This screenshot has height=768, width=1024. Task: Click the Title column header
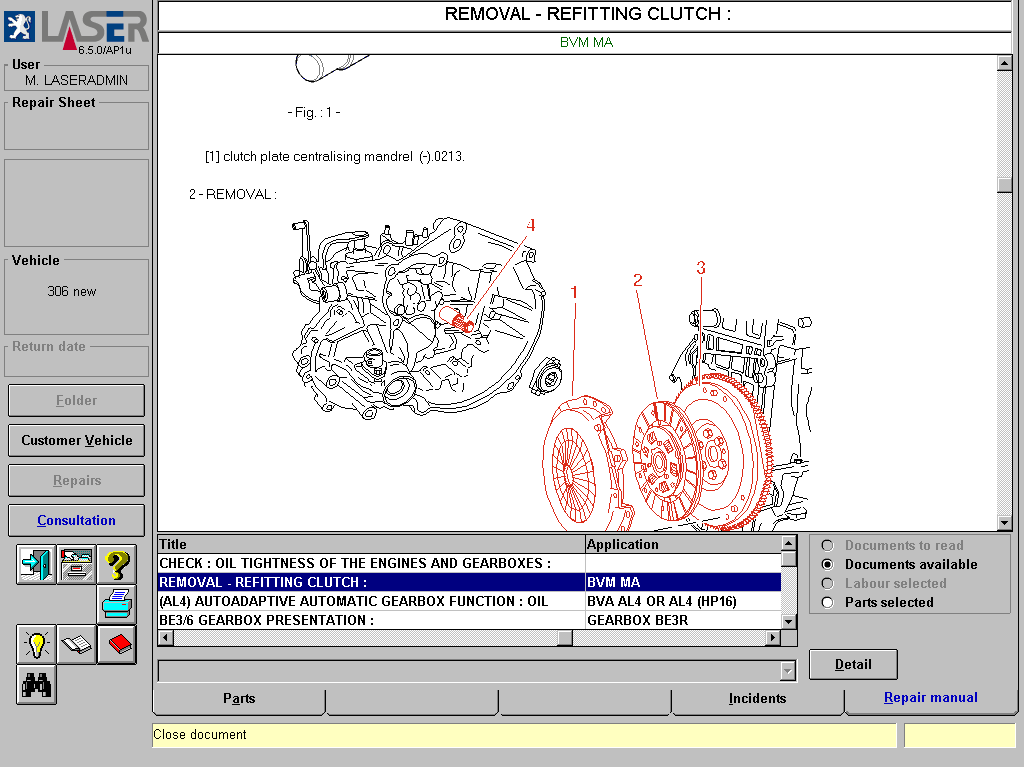(371, 544)
